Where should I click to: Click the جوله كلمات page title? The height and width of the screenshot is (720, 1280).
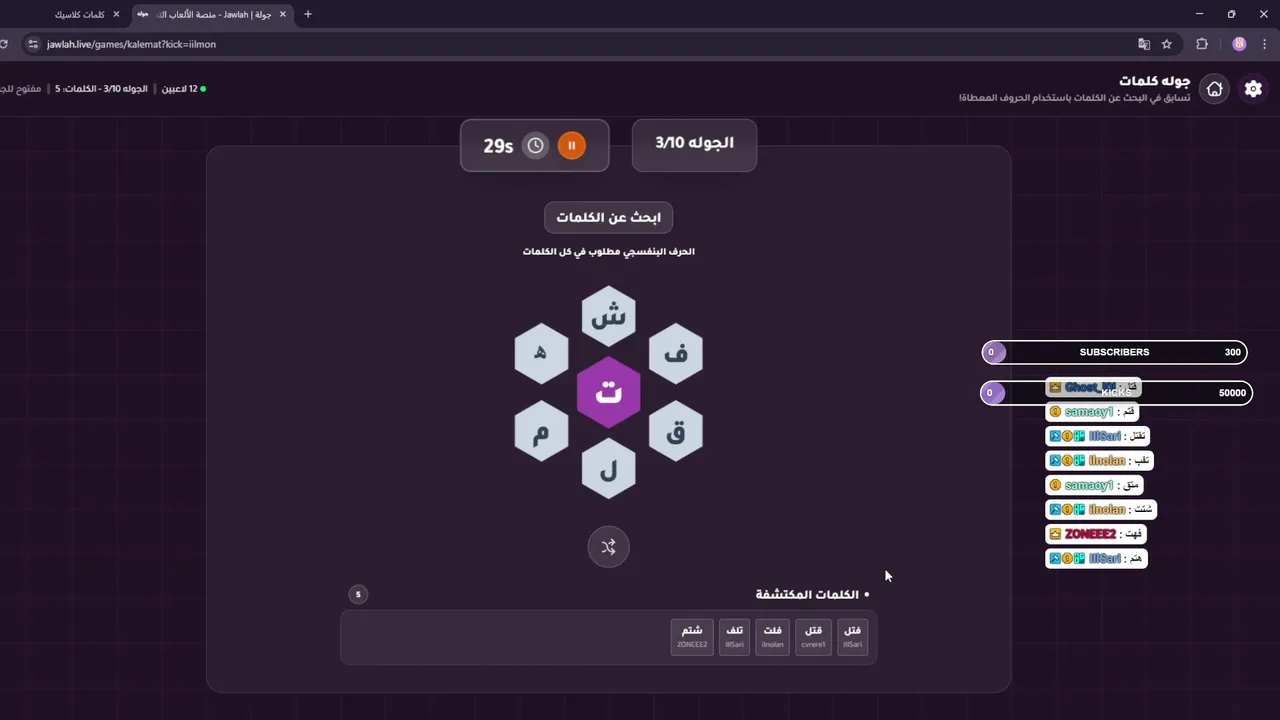point(1155,81)
